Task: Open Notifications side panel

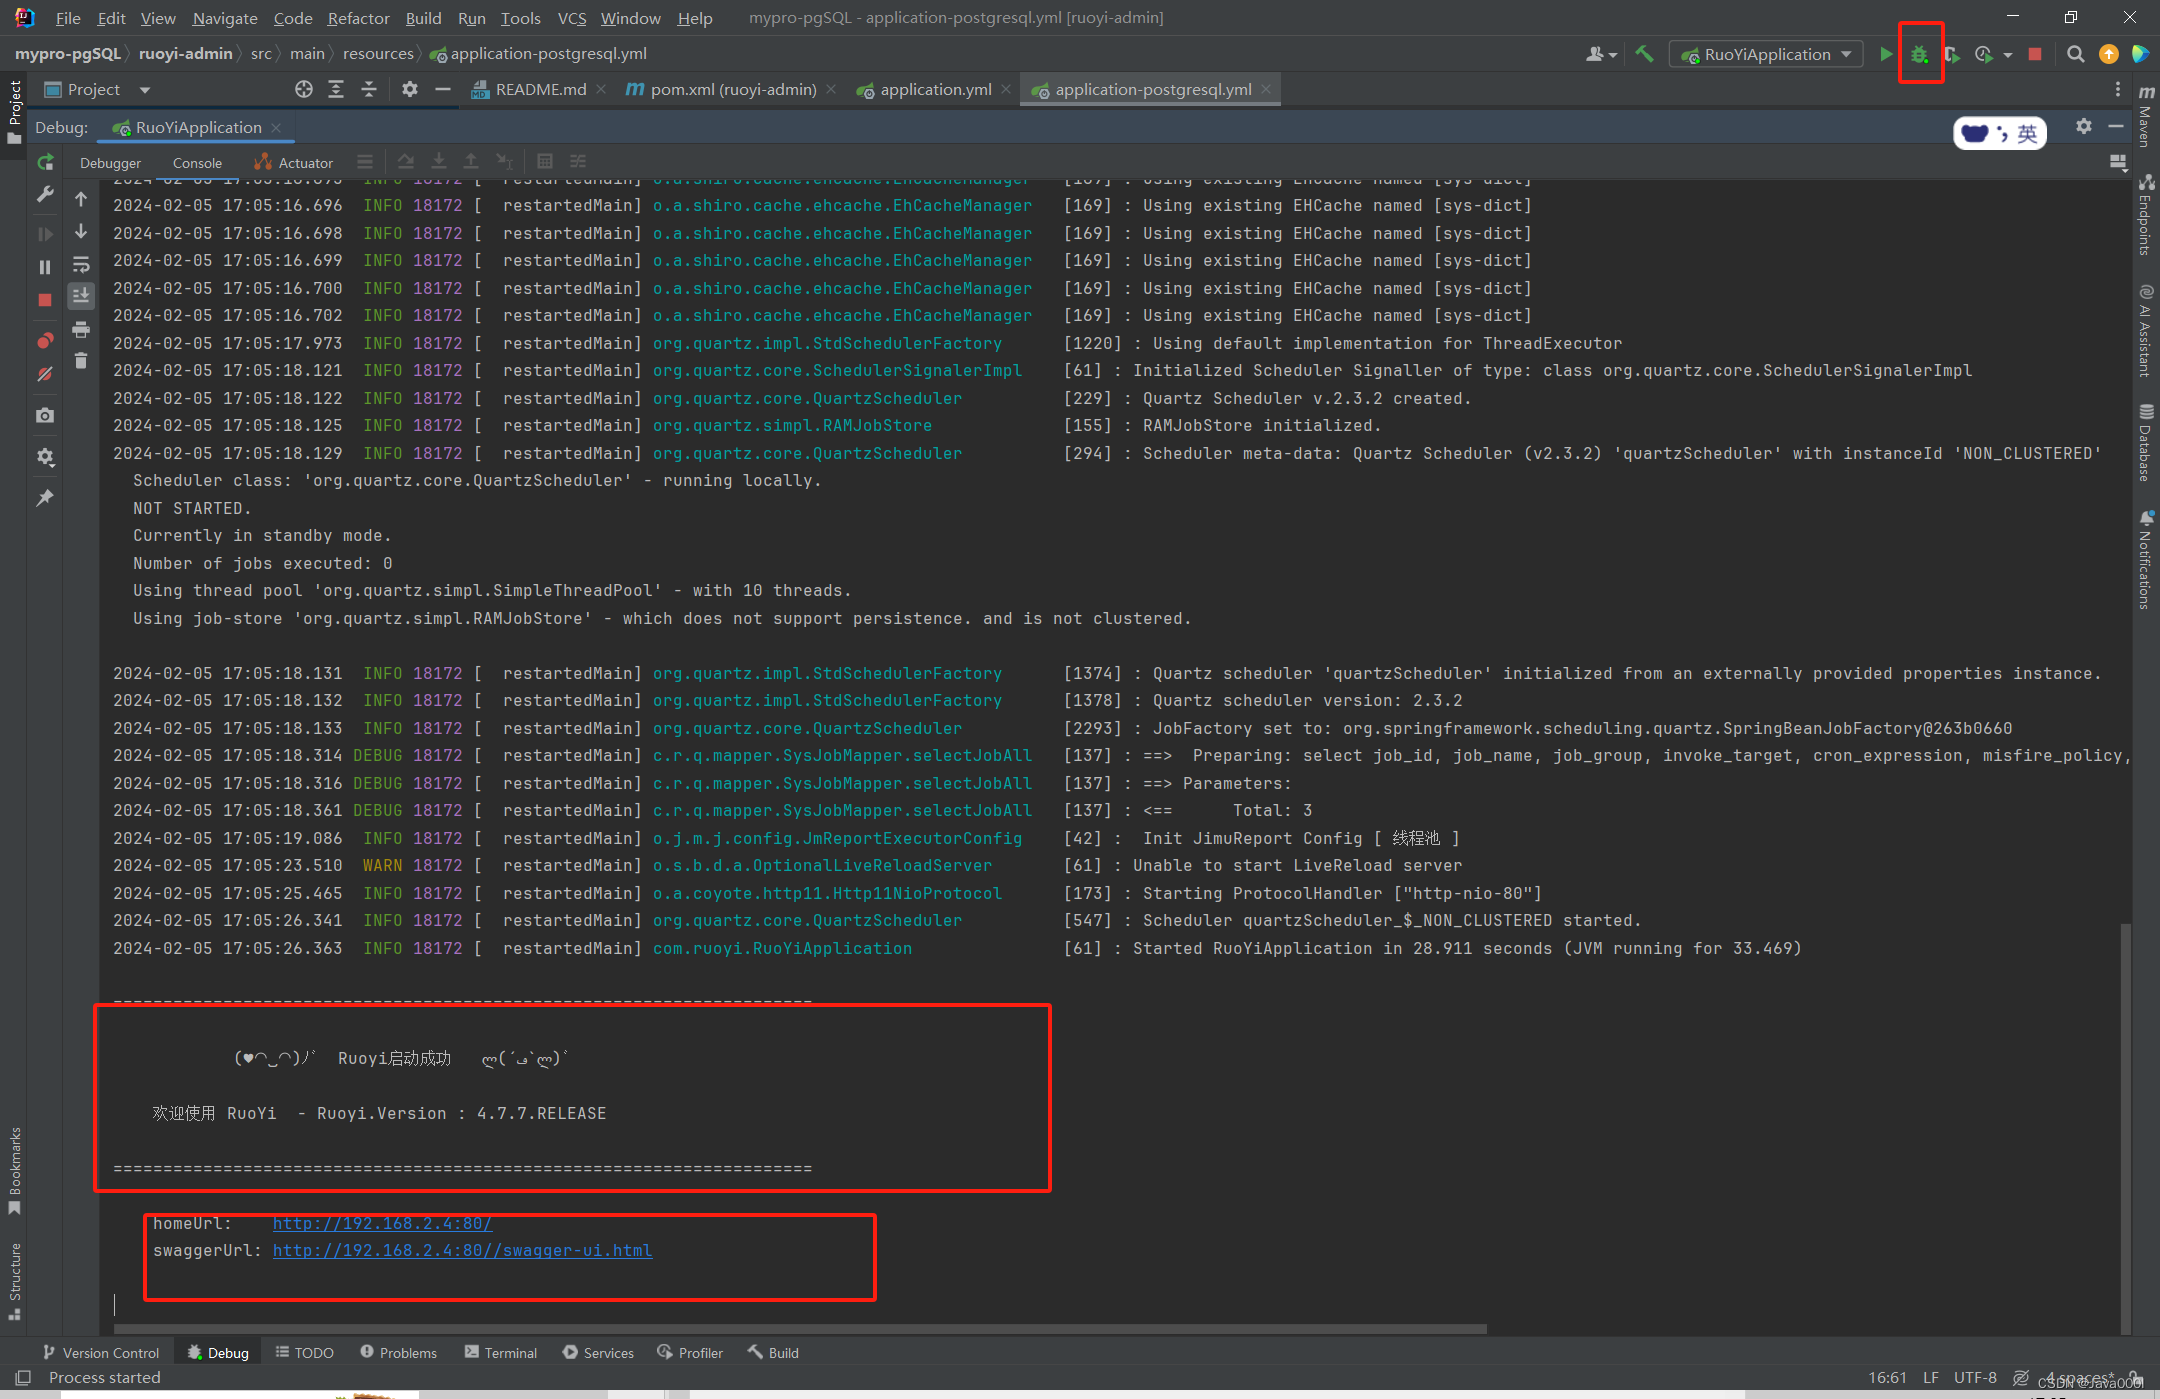Action: (2146, 560)
